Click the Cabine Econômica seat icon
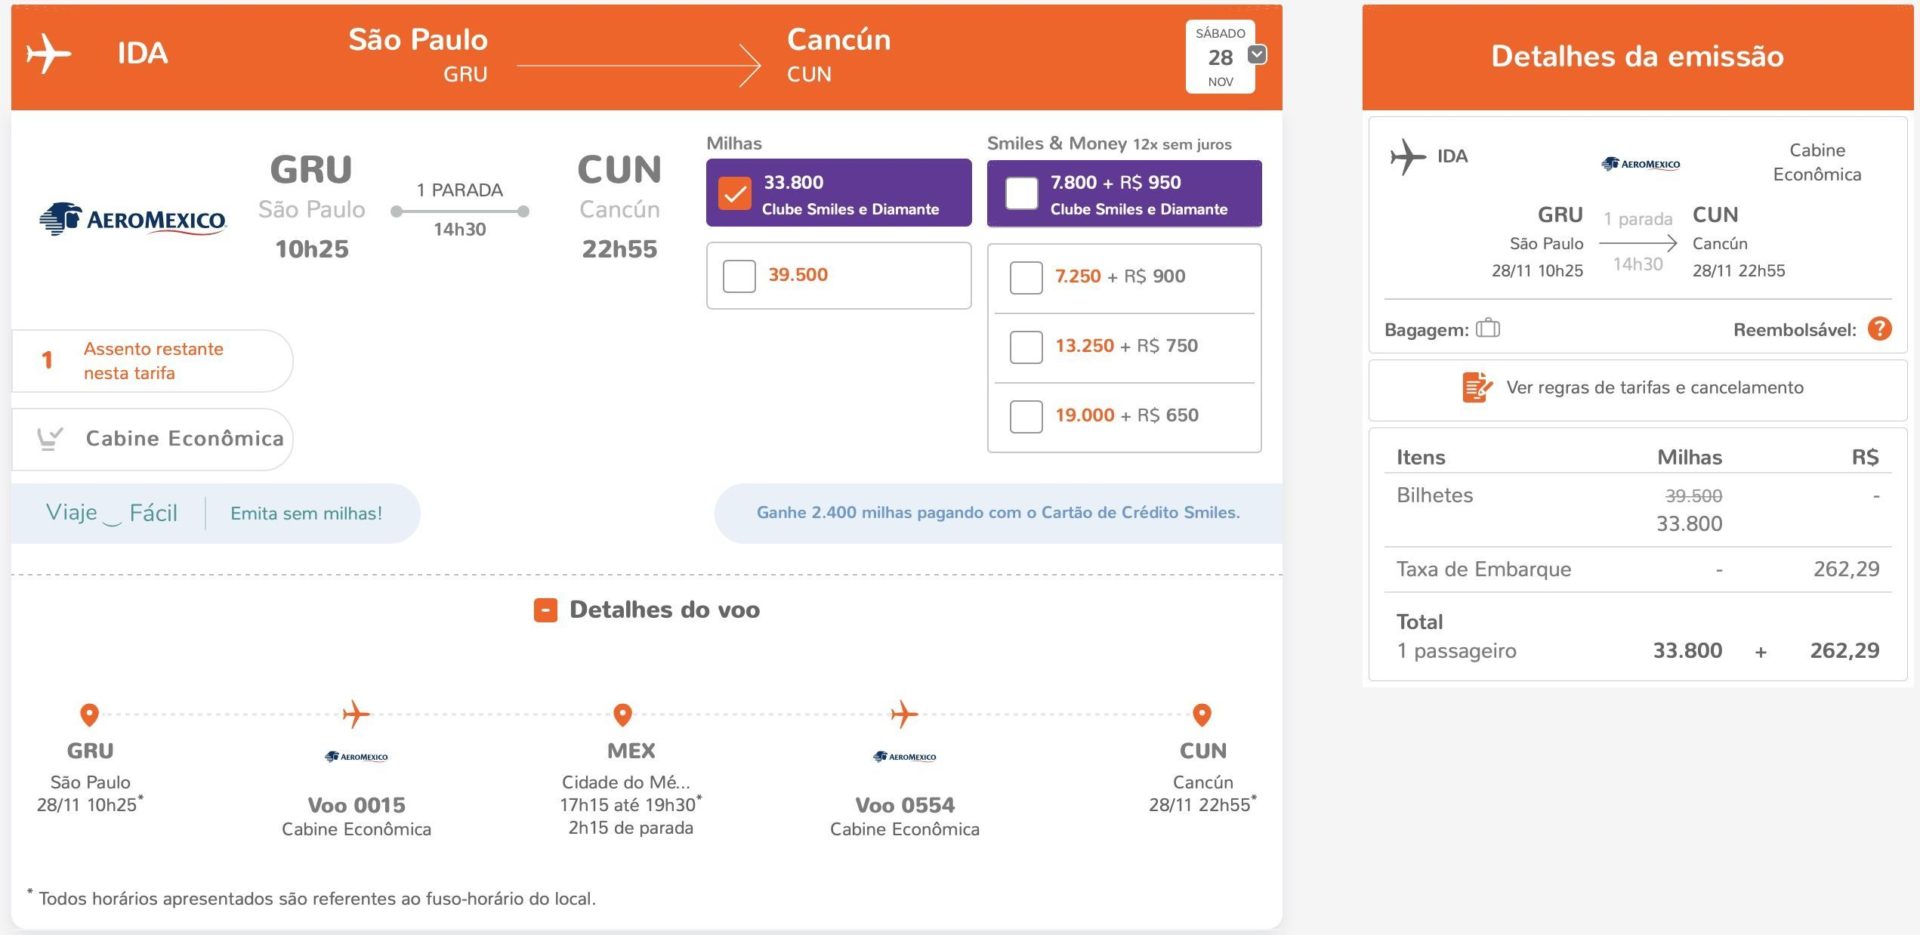The image size is (1920, 935). coord(49,438)
